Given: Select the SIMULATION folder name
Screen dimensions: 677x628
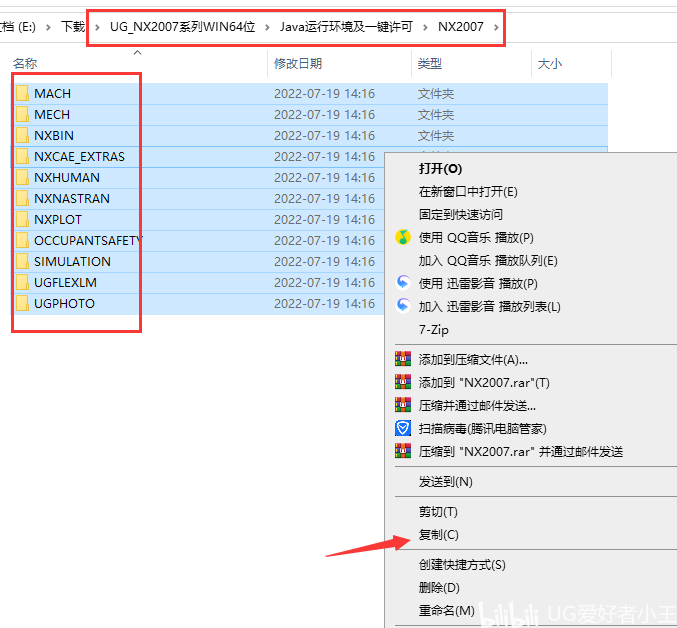Looking at the screenshot, I should click(72, 262).
